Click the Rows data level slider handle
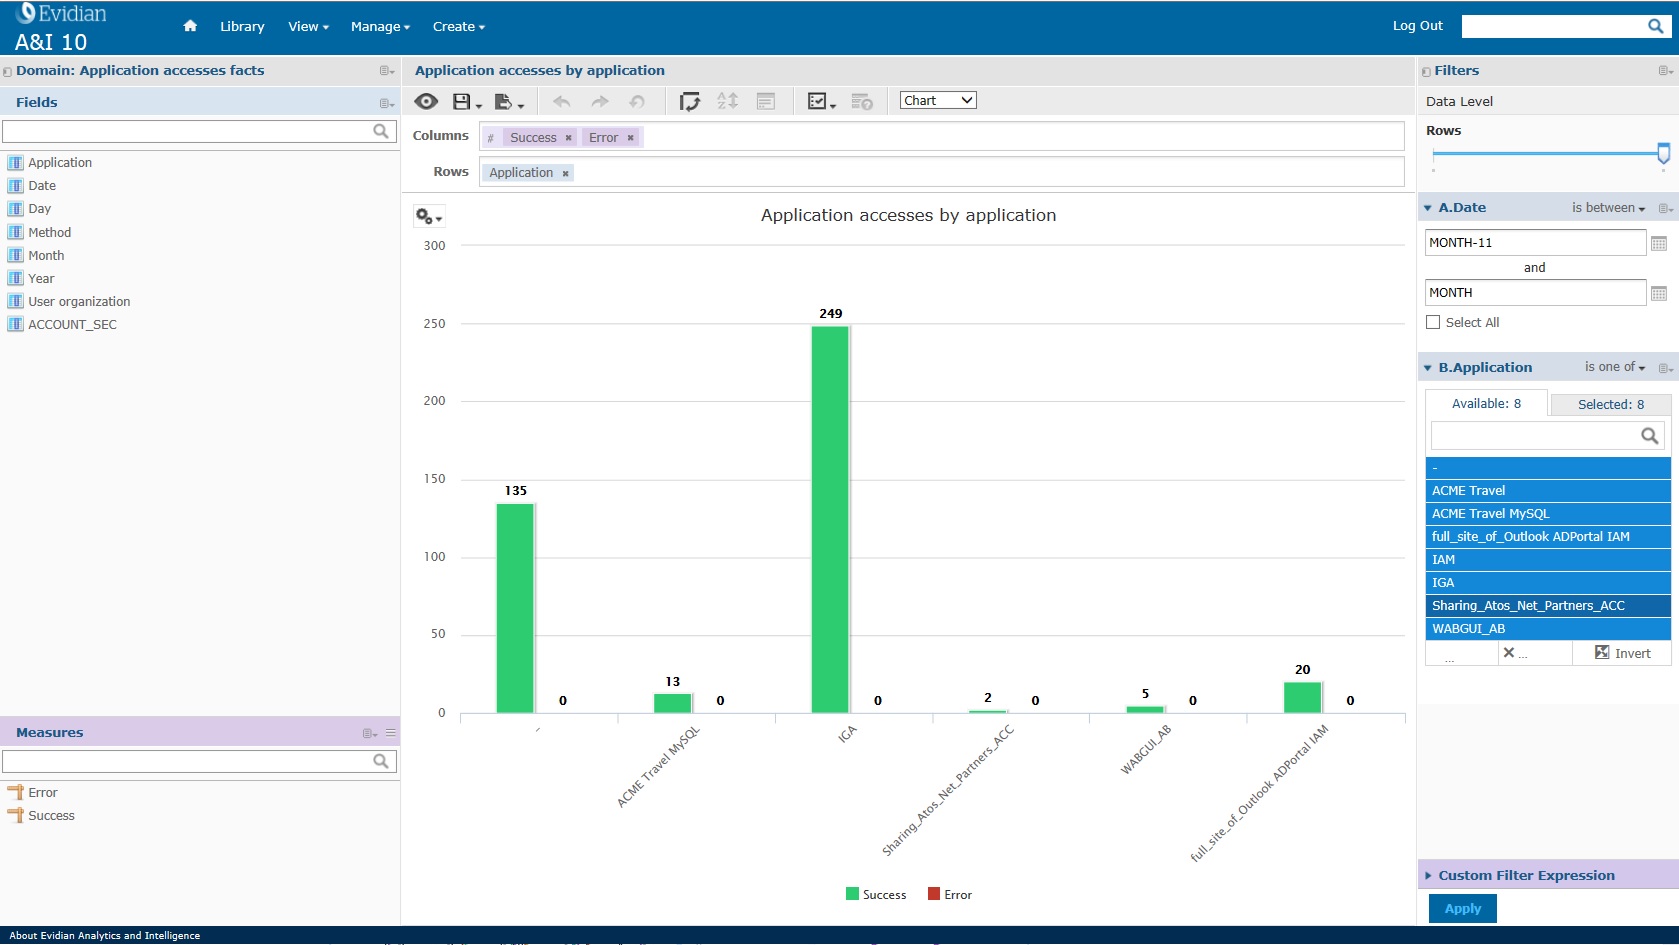This screenshot has width=1679, height=945. 1663,153
